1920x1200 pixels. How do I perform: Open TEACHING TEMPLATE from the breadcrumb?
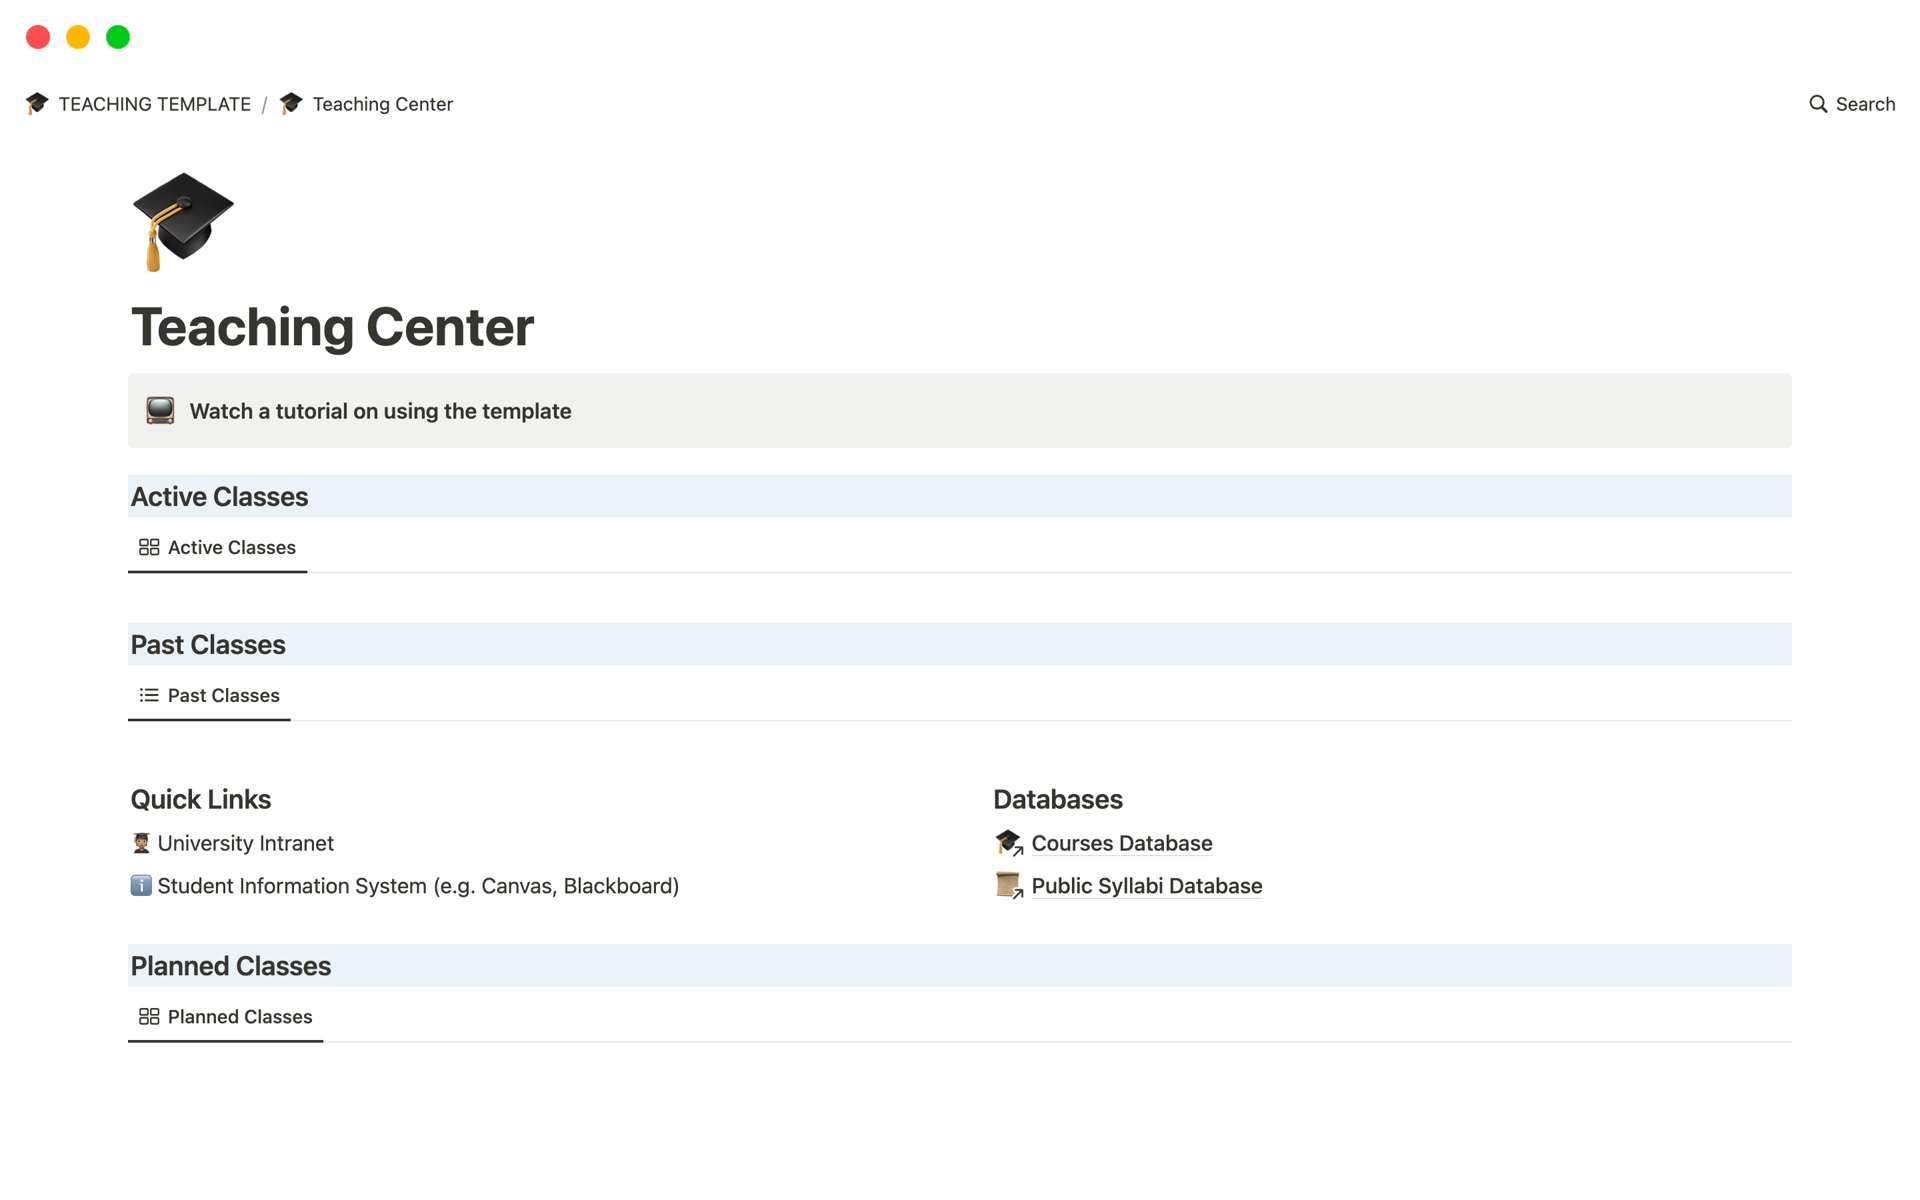[155, 103]
